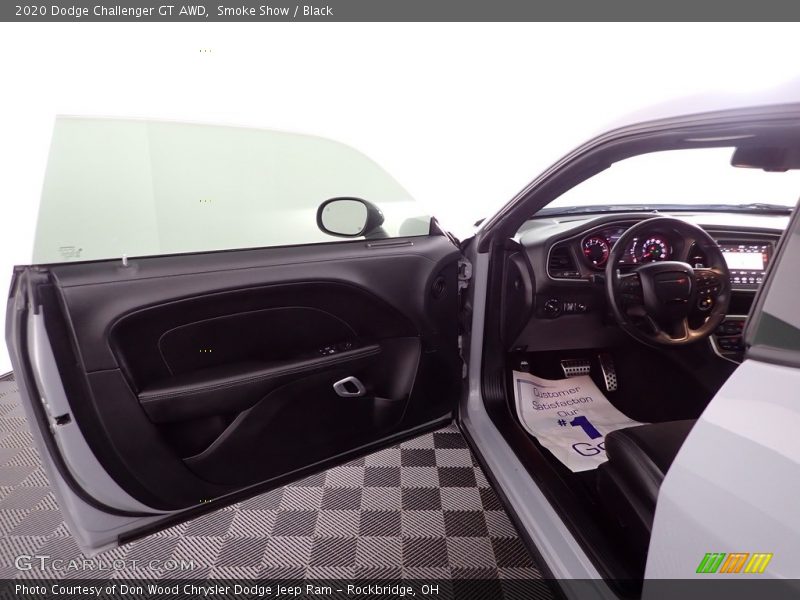This screenshot has width=800, height=600.
Task: Click the title text '2020 Dodge Challenger GT AWD'
Action: 111,11
